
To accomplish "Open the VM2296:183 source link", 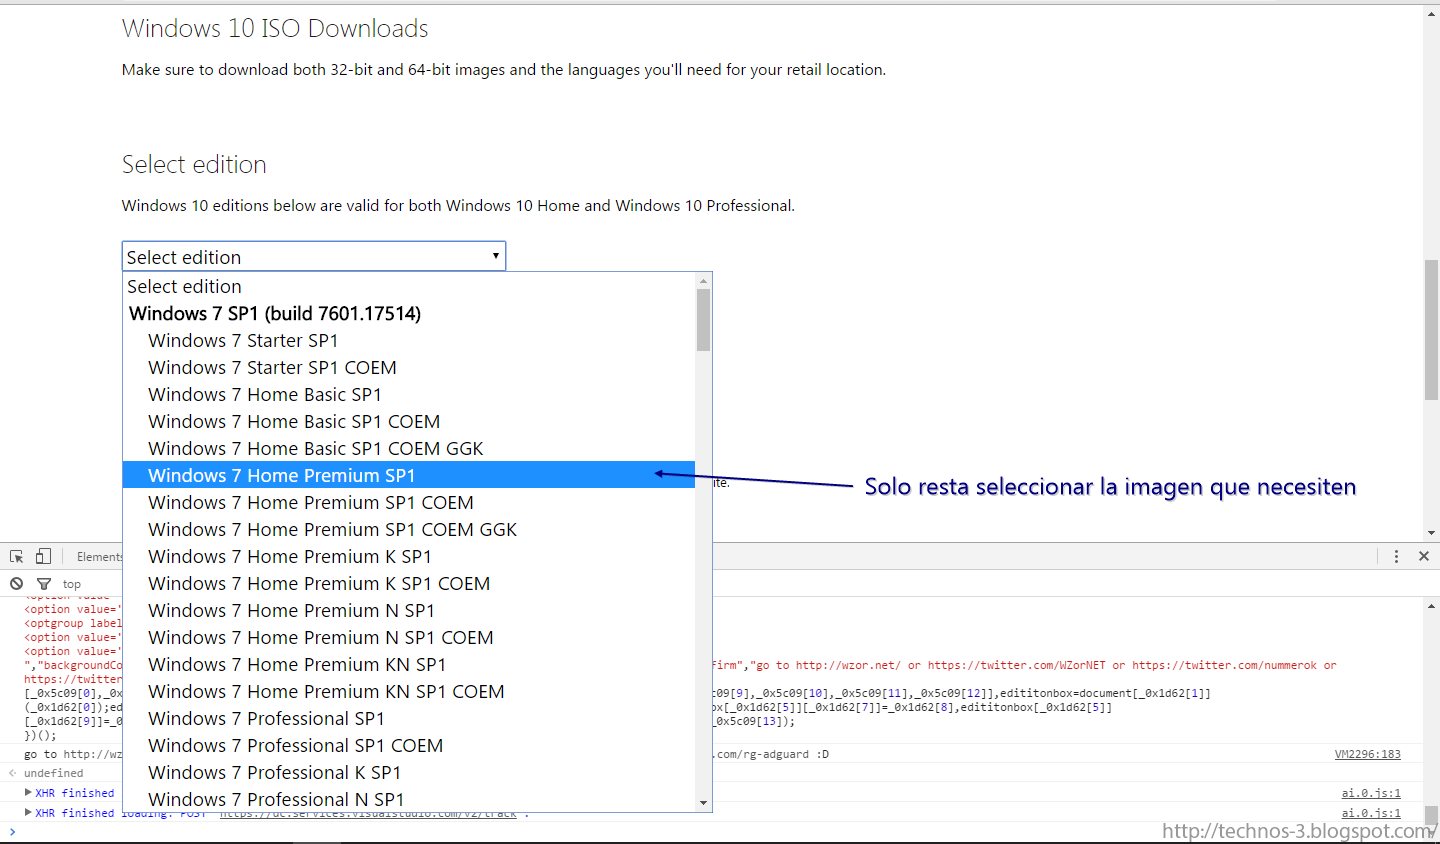I will pyautogui.click(x=1367, y=754).
